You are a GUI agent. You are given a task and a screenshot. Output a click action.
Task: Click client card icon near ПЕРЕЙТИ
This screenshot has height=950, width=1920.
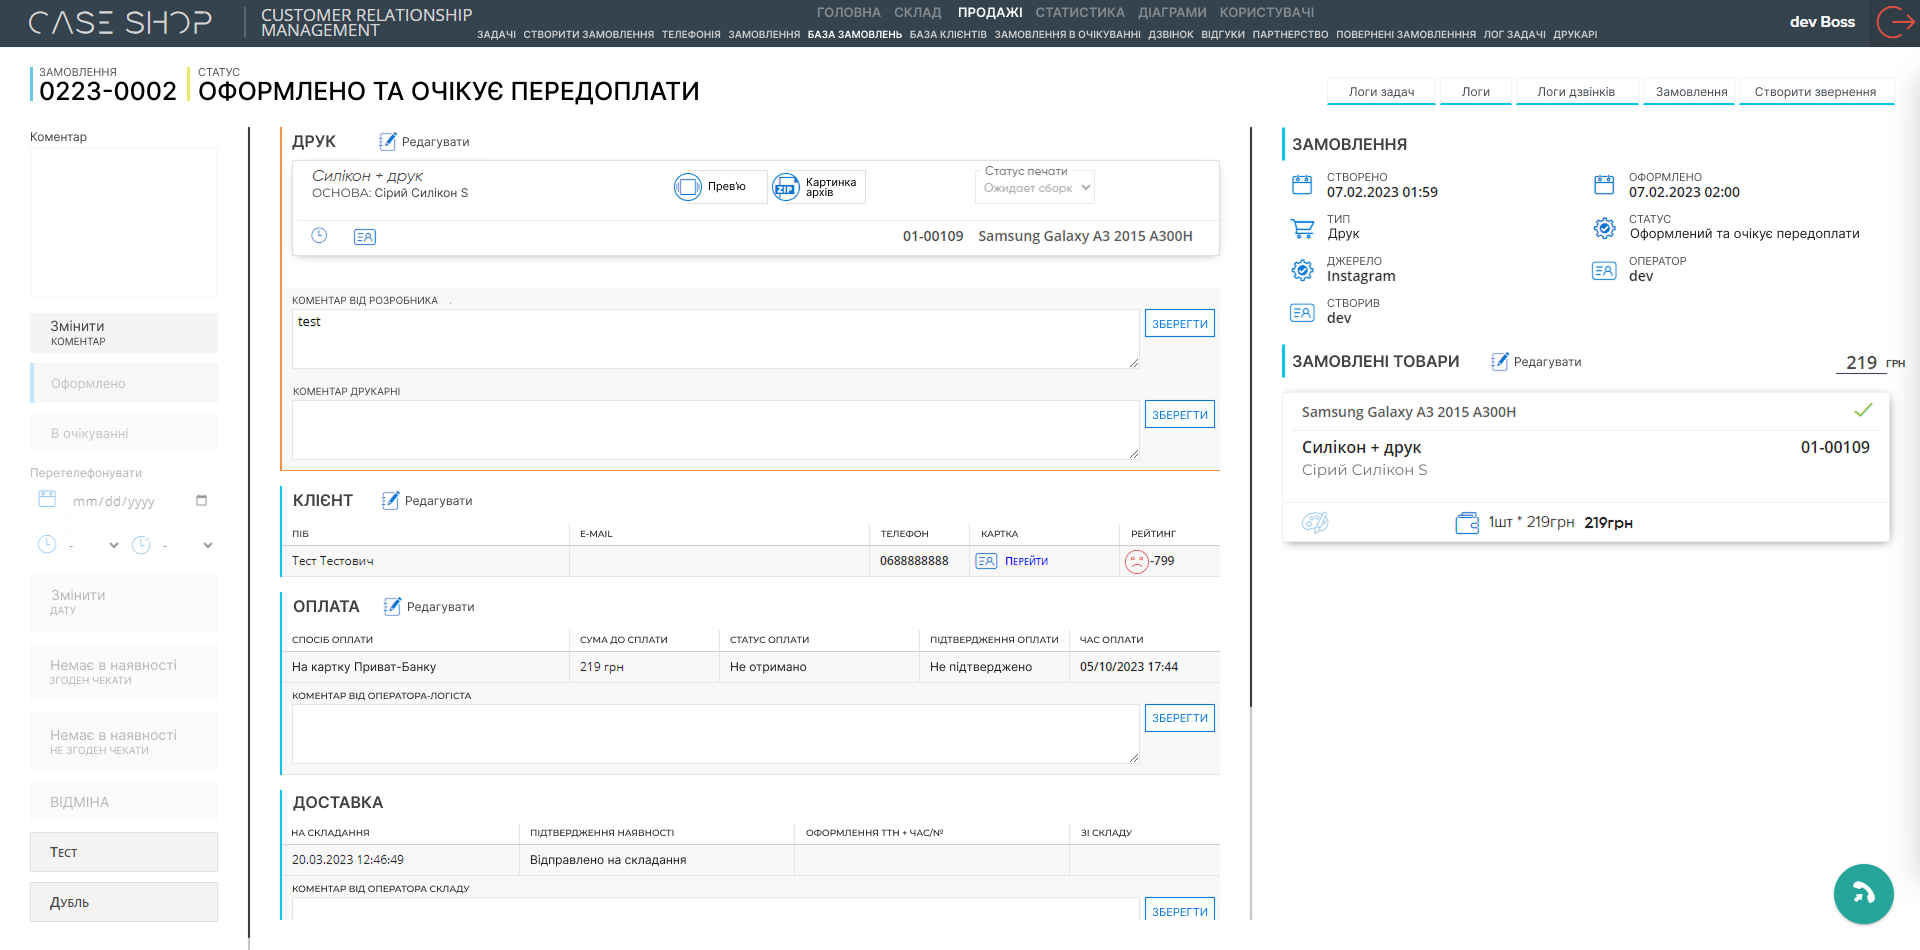click(986, 561)
